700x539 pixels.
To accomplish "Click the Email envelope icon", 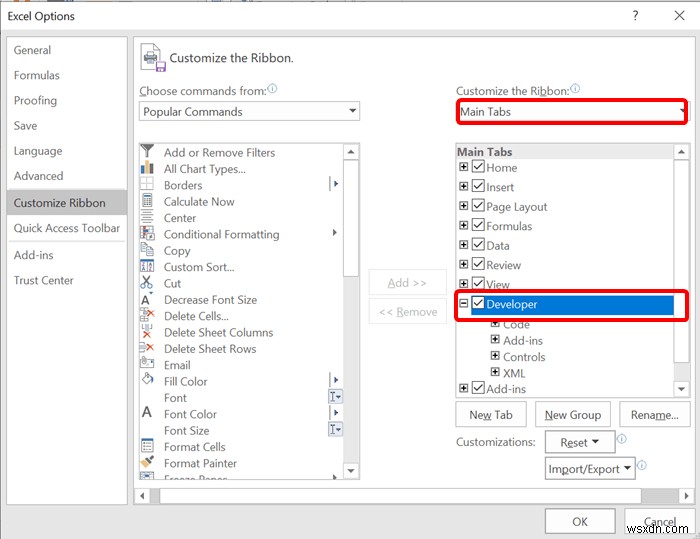I will pos(147,363).
